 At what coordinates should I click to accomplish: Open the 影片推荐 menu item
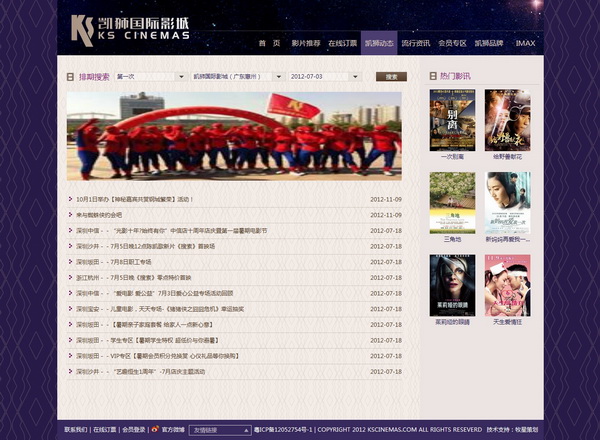pos(306,43)
